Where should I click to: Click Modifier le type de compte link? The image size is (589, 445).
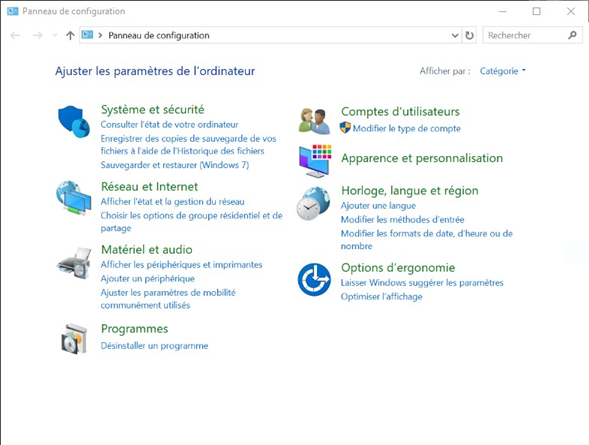pyautogui.click(x=406, y=128)
